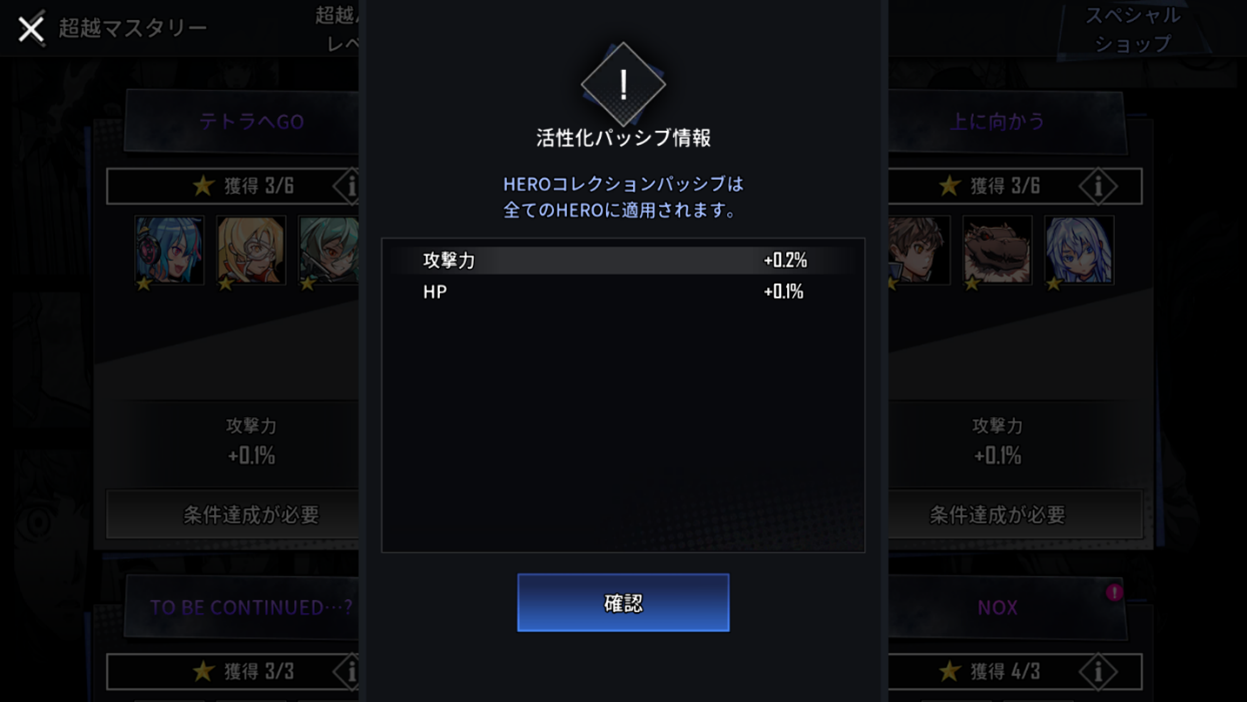This screenshot has height=702, width=1247.
Task: Open info icon beside 獲得 4/3
Action: [x=1098, y=671]
